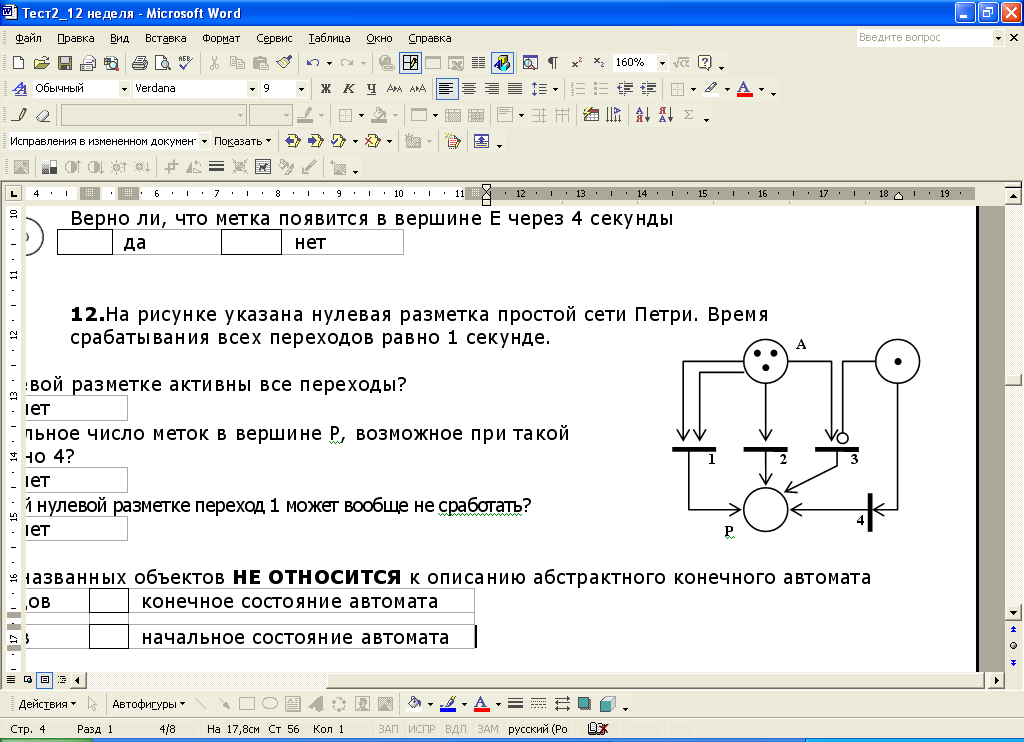Open the Справка menu

tap(430, 39)
